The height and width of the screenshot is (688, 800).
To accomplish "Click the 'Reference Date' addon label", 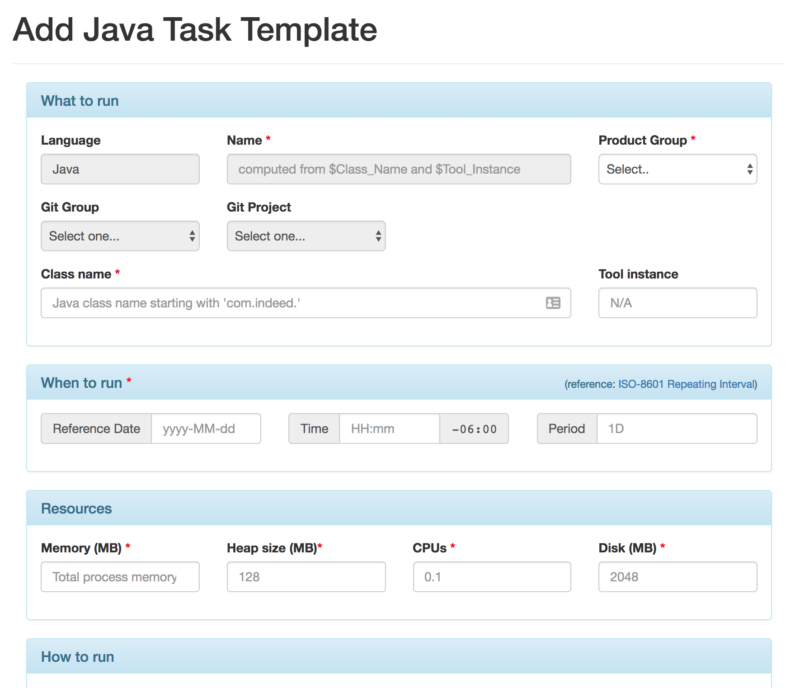I will (96, 429).
